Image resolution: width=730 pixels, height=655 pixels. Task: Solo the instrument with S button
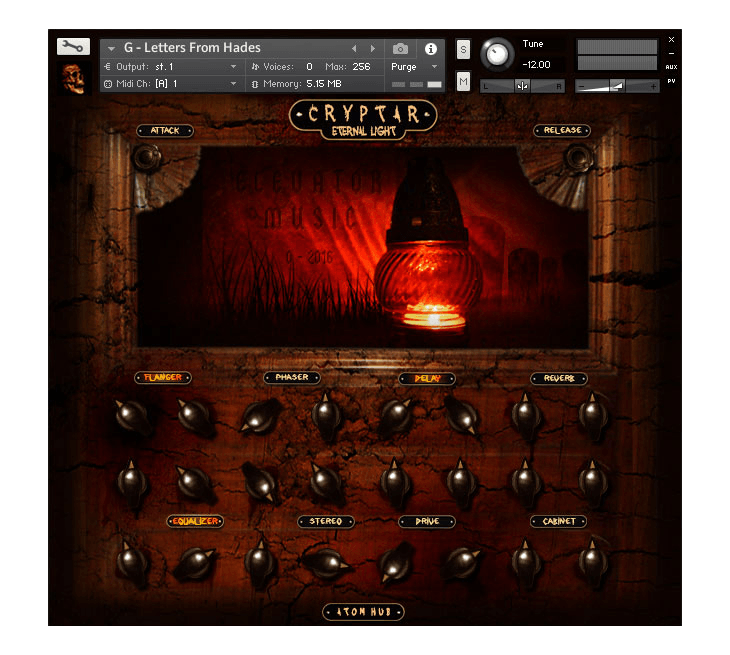[x=463, y=49]
